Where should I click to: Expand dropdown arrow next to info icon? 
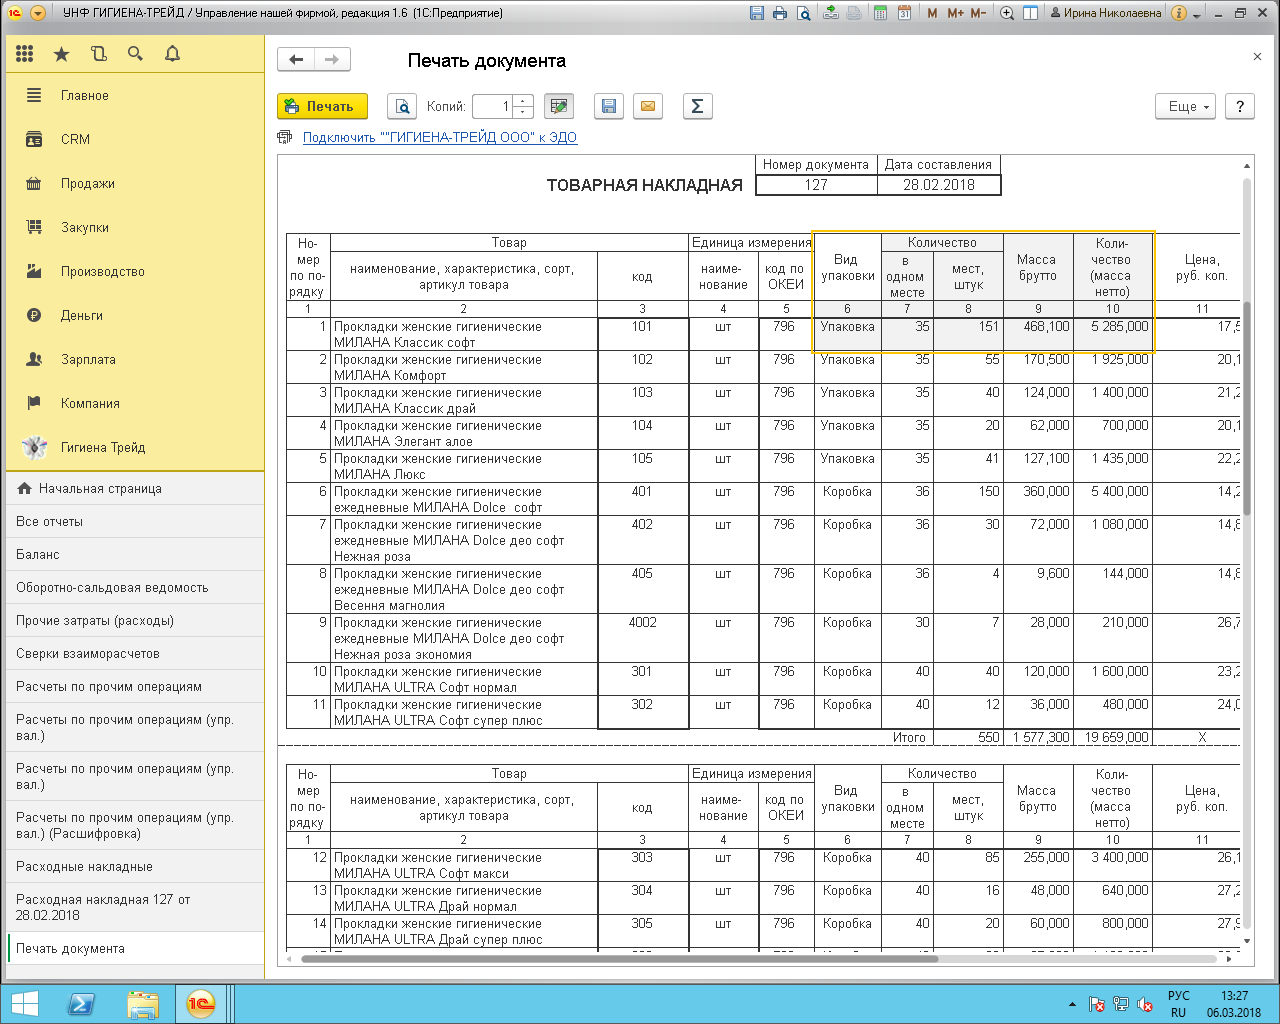[x=1198, y=13]
